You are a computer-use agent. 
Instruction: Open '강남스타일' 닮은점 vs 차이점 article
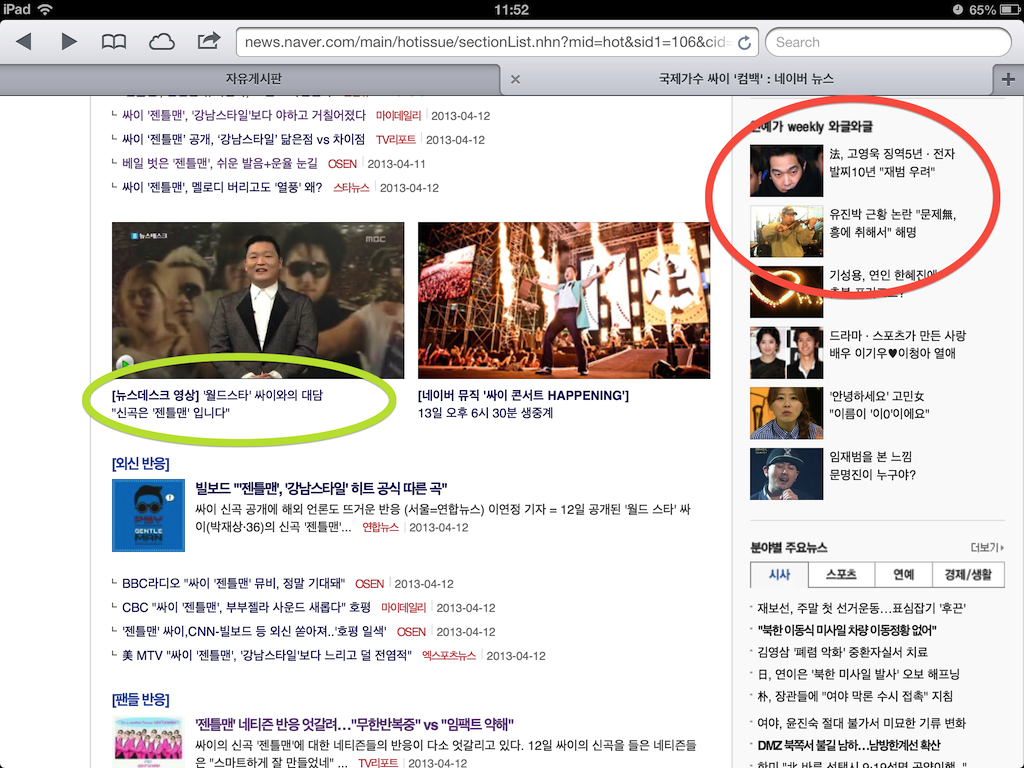[244, 140]
